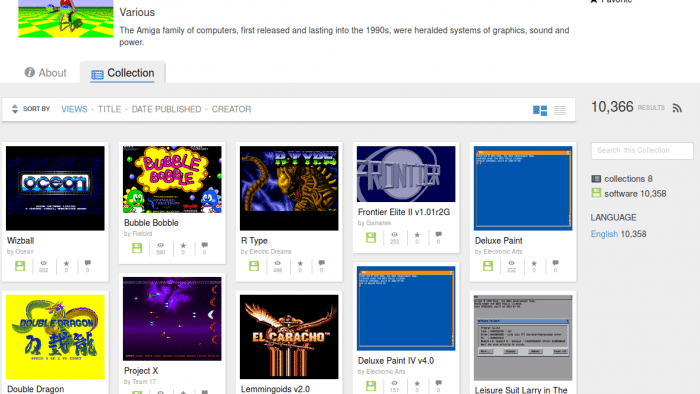
Task: Sort results by CREATOR
Action: point(231,109)
